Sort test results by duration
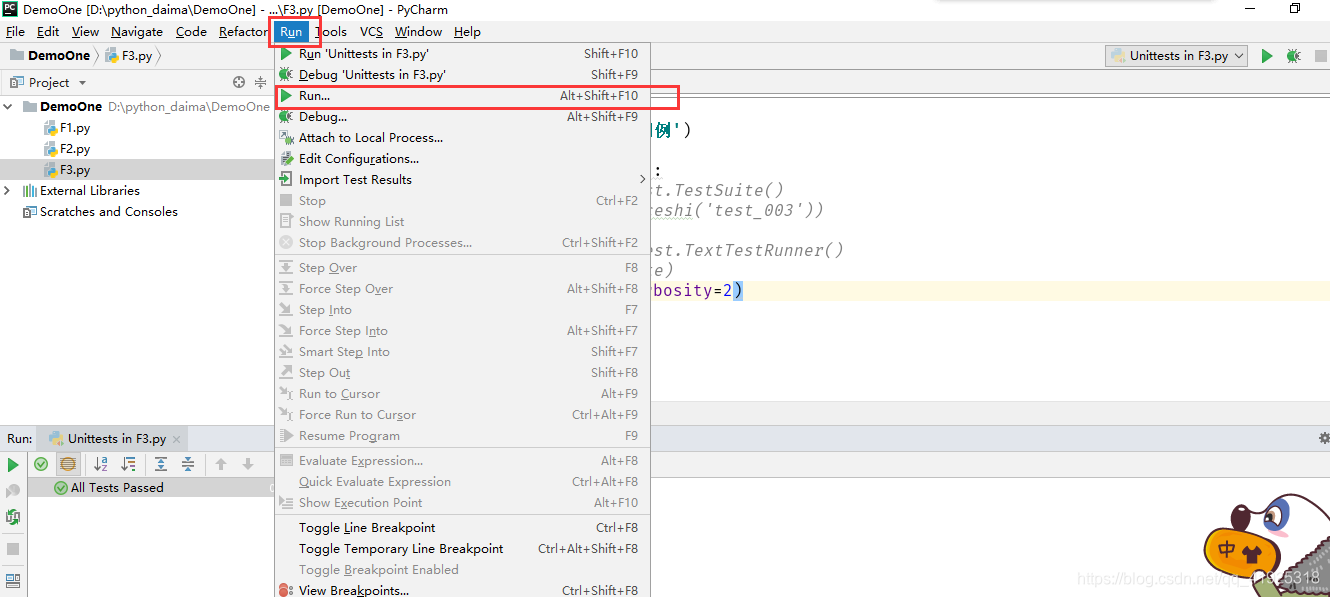1330x597 pixels. (x=128, y=464)
